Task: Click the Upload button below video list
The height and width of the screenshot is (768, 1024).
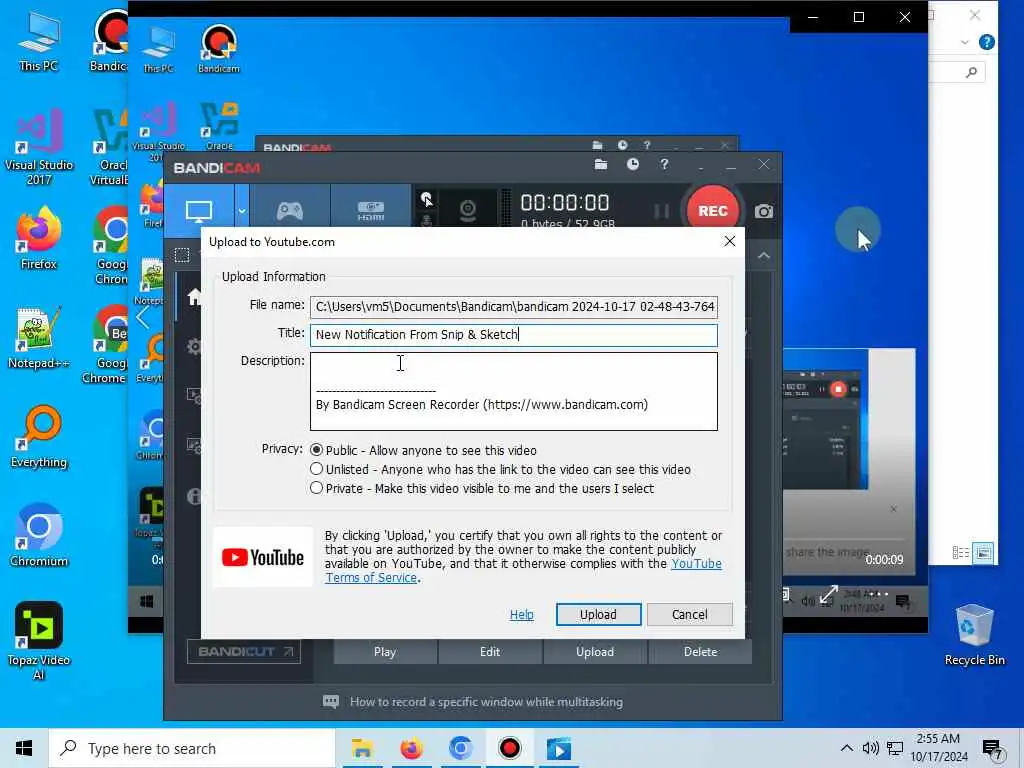Action: (x=595, y=652)
